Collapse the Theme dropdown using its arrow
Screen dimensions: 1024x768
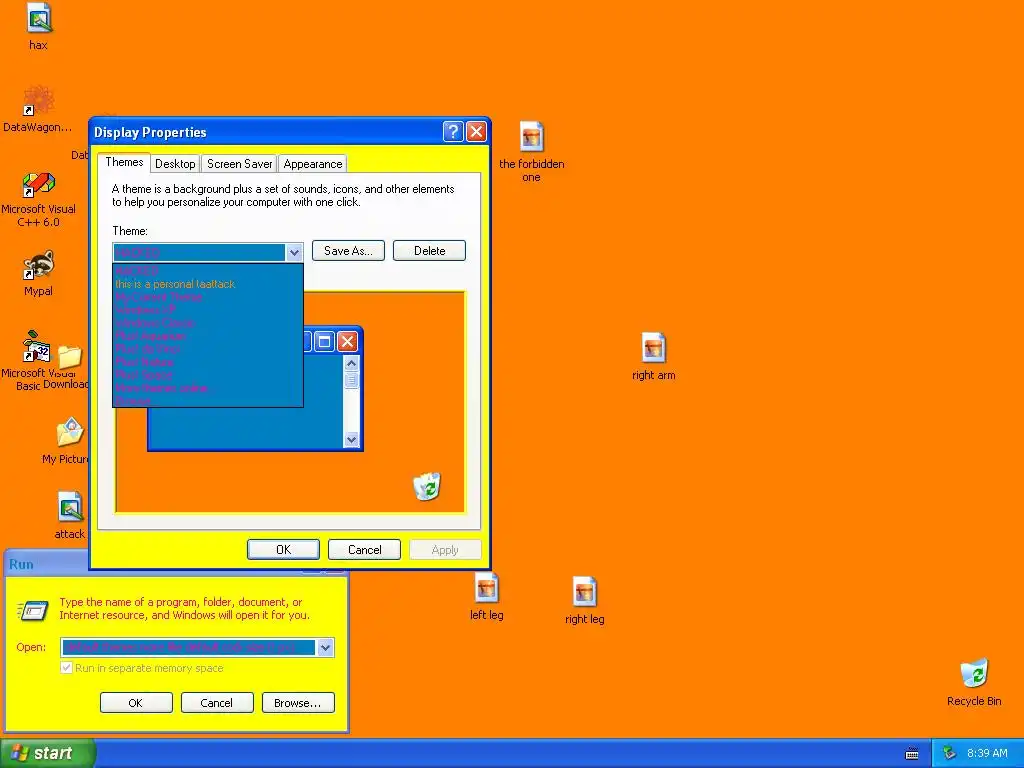click(x=294, y=252)
